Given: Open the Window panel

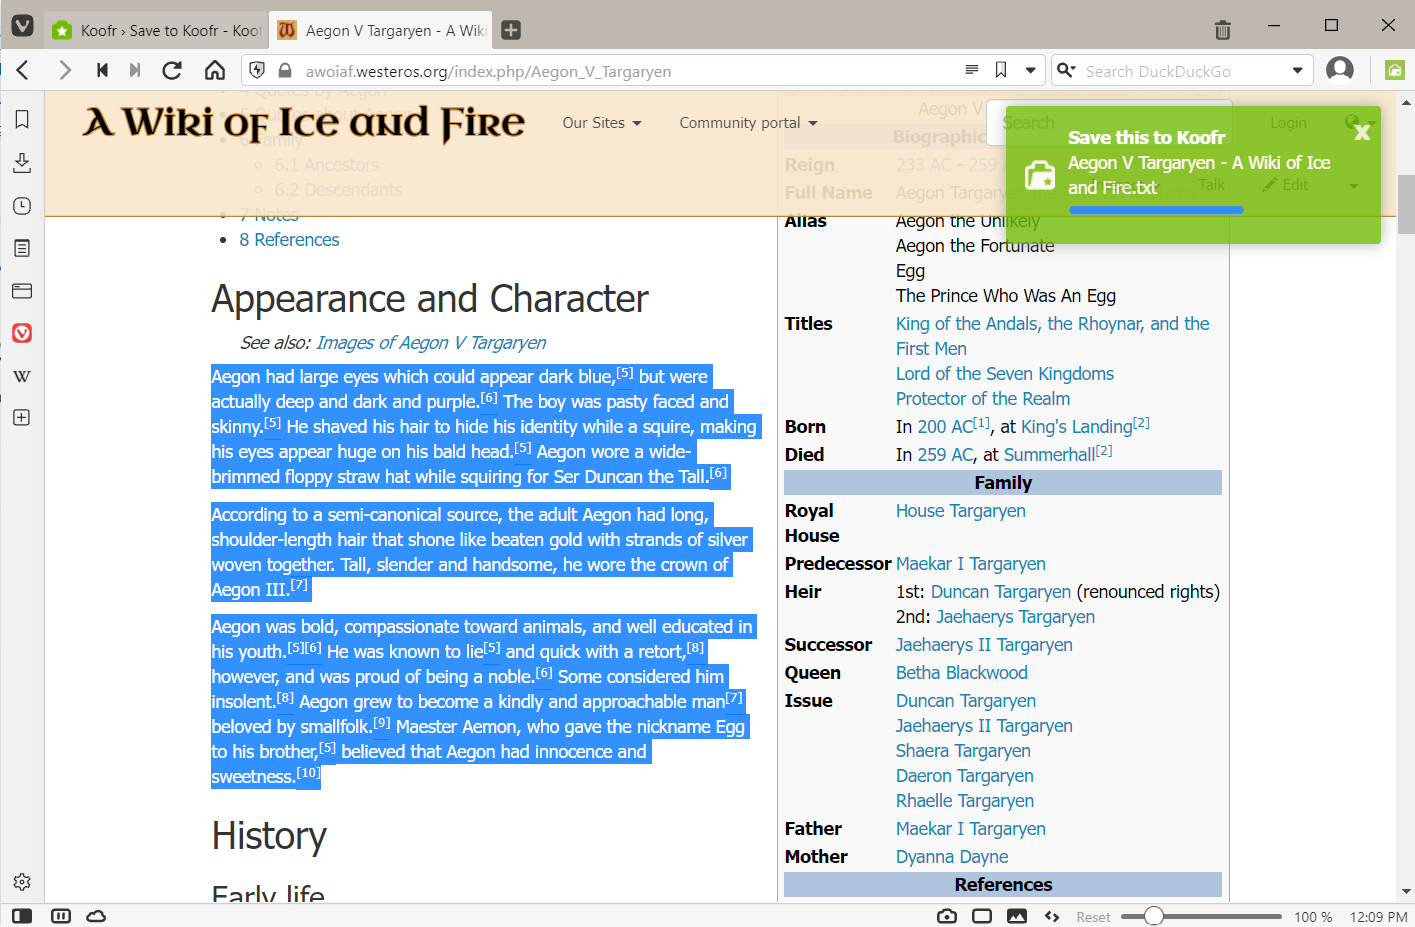Looking at the screenshot, I should tap(22, 291).
